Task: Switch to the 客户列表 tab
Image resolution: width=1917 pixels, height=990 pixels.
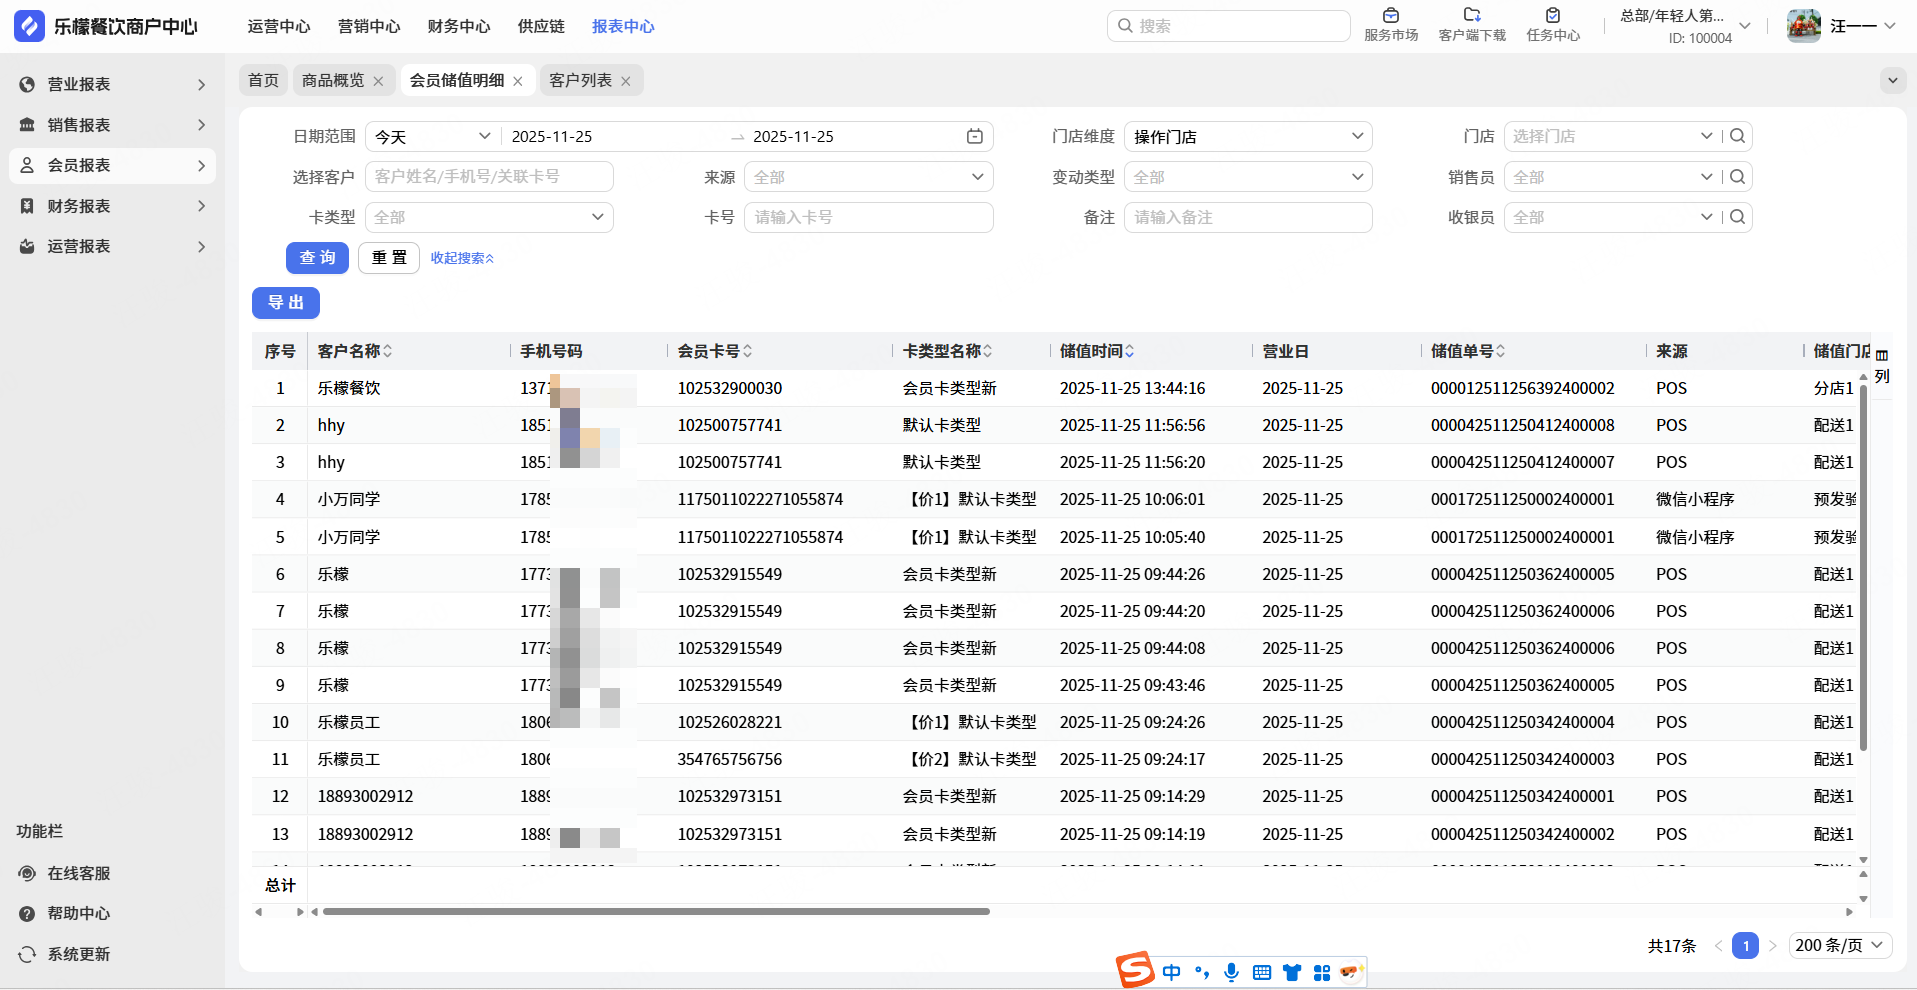Action: (580, 80)
